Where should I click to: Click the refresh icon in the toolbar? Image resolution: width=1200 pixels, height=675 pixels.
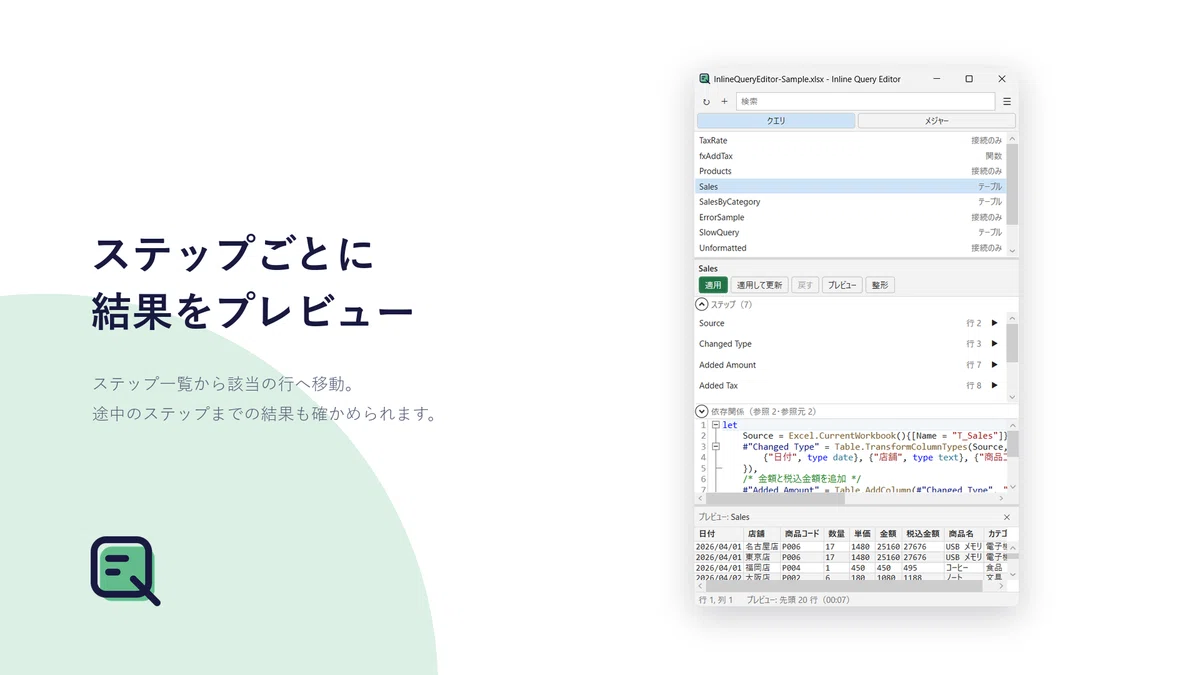706,102
